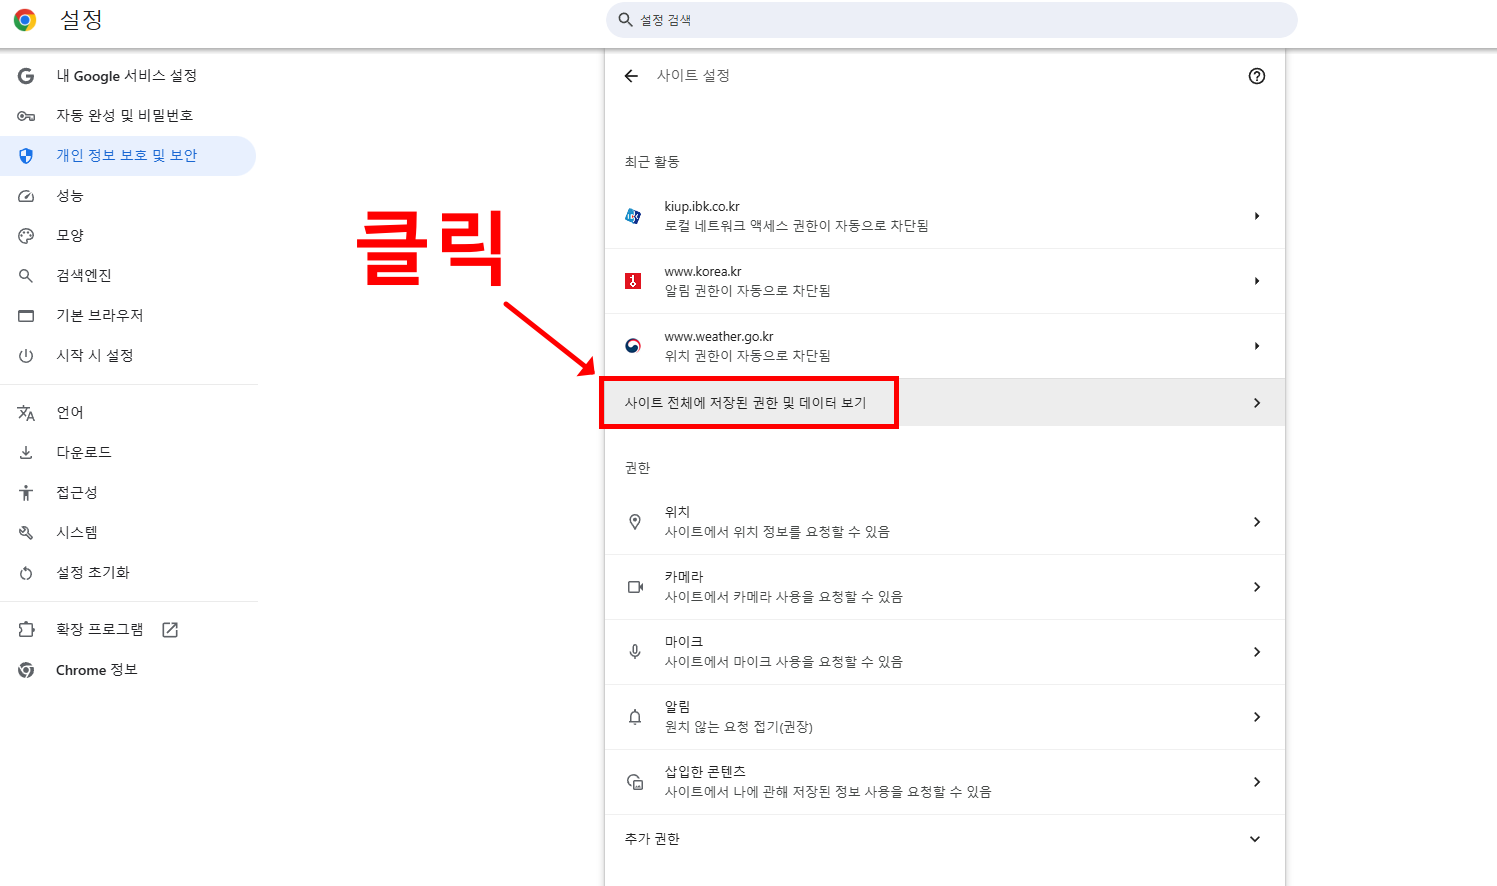Select the 카메라 camera icon
This screenshot has width=1497, height=886.
634,586
